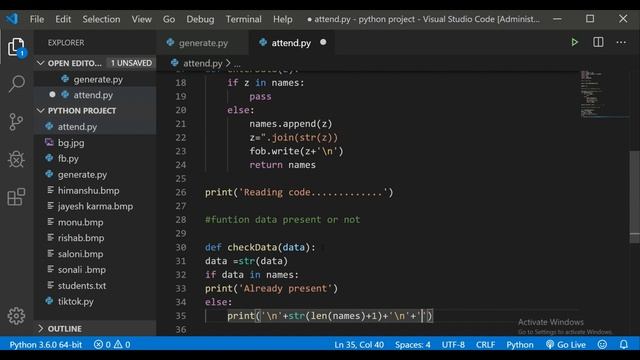Open the Source Control view
Viewport: 640px width, 360px height.
tap(16, 122)
